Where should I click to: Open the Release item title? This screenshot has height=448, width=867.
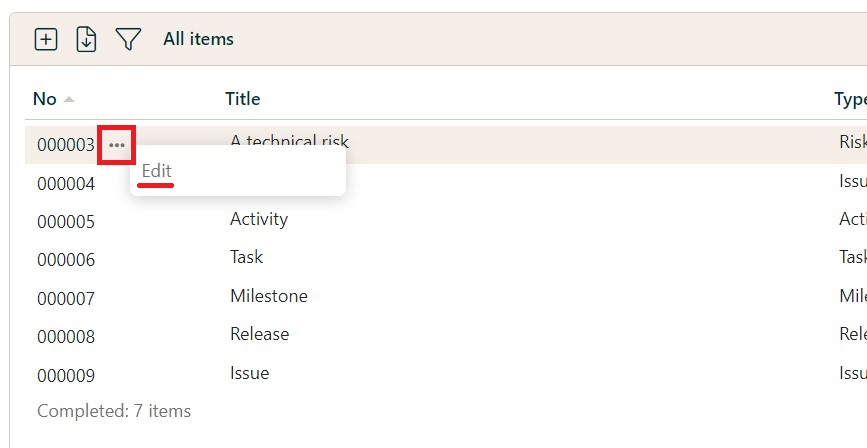click(260, 333)
